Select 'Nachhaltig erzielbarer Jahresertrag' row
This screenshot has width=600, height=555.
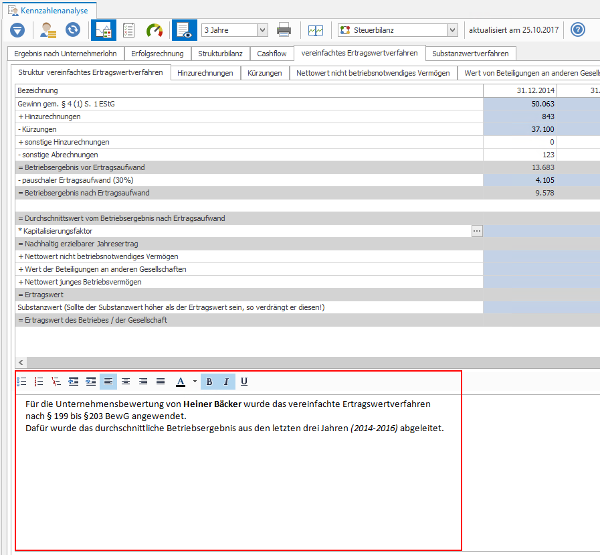(x=249, y=244)
